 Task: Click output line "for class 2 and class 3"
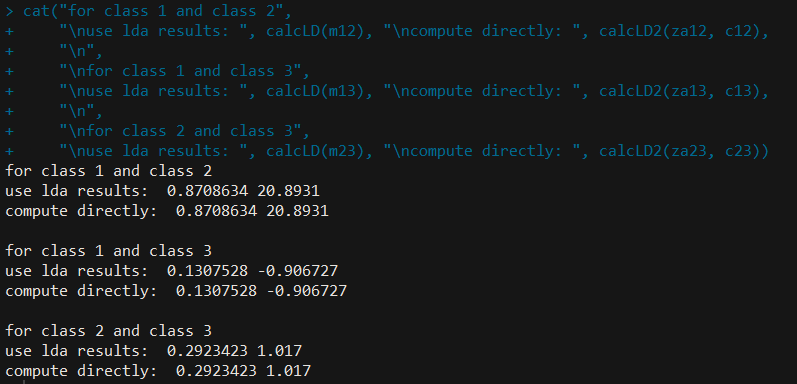(x=108, y=331)
